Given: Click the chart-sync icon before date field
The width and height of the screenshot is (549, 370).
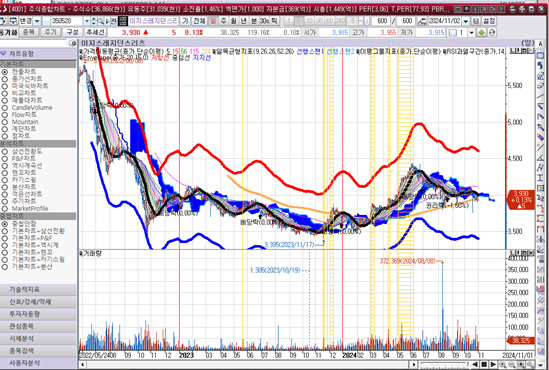Looking at the screenshot, I should pyautogui.click(x=422, y=21).
